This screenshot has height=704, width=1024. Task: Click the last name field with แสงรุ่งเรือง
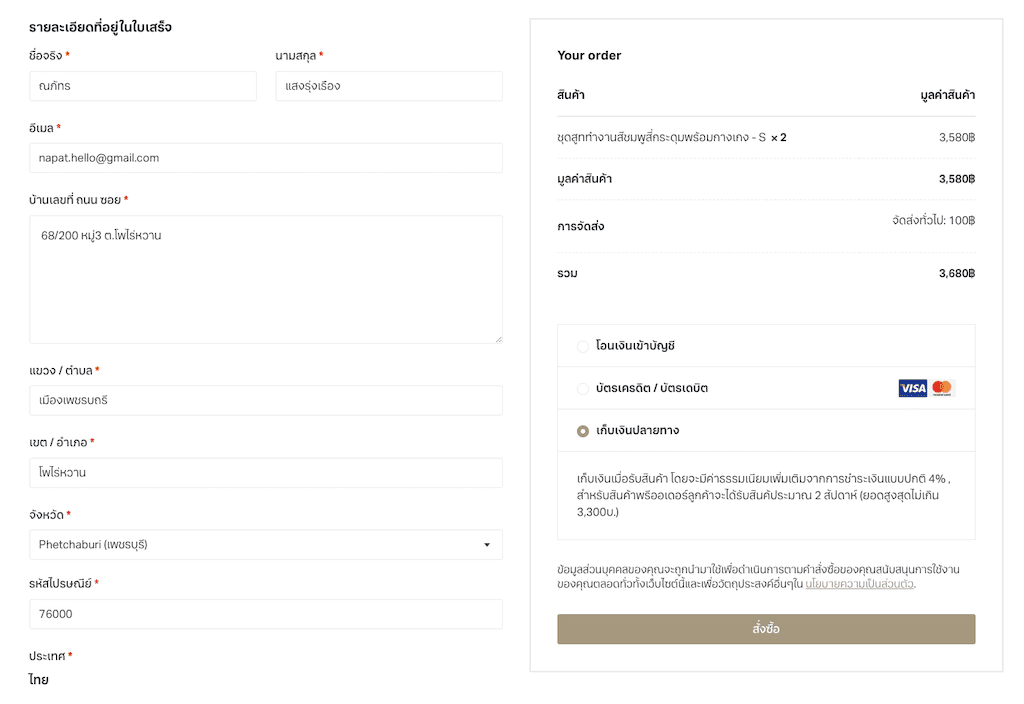[x=389, y=86]
